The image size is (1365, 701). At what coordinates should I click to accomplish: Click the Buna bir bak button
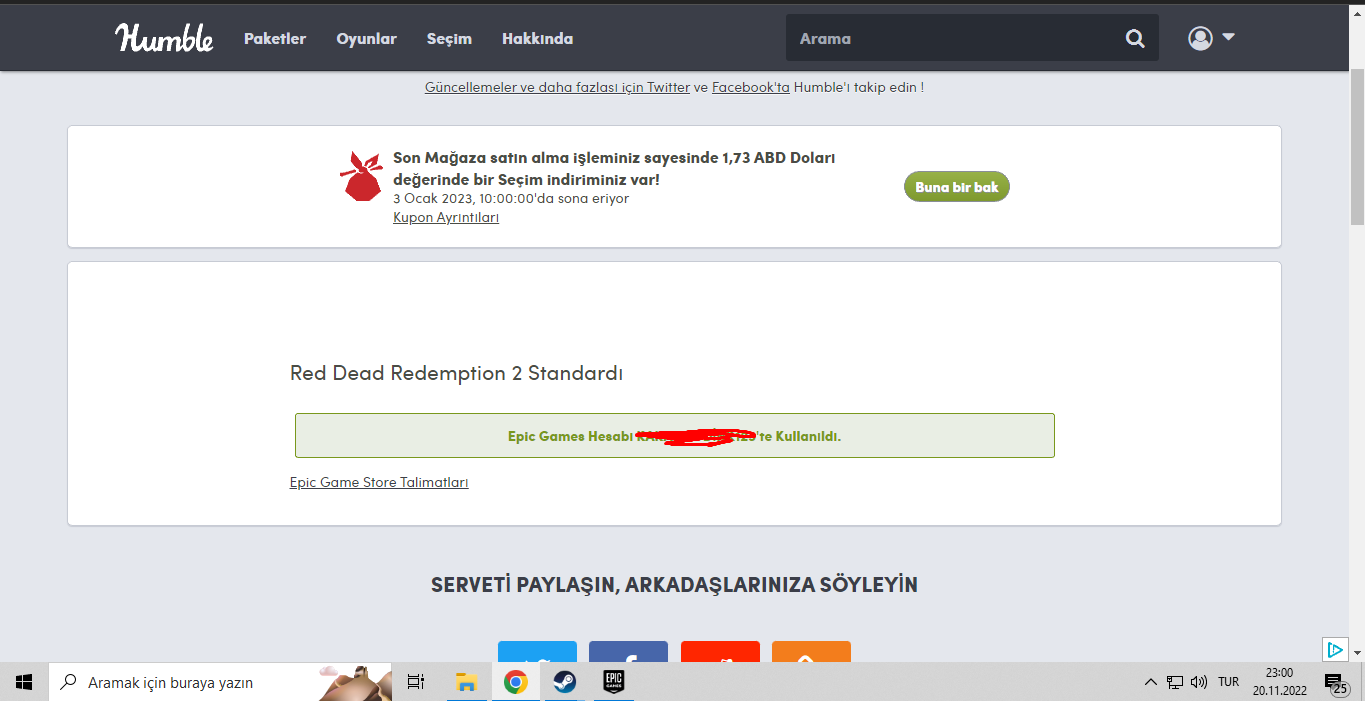[x=957, y=187]
